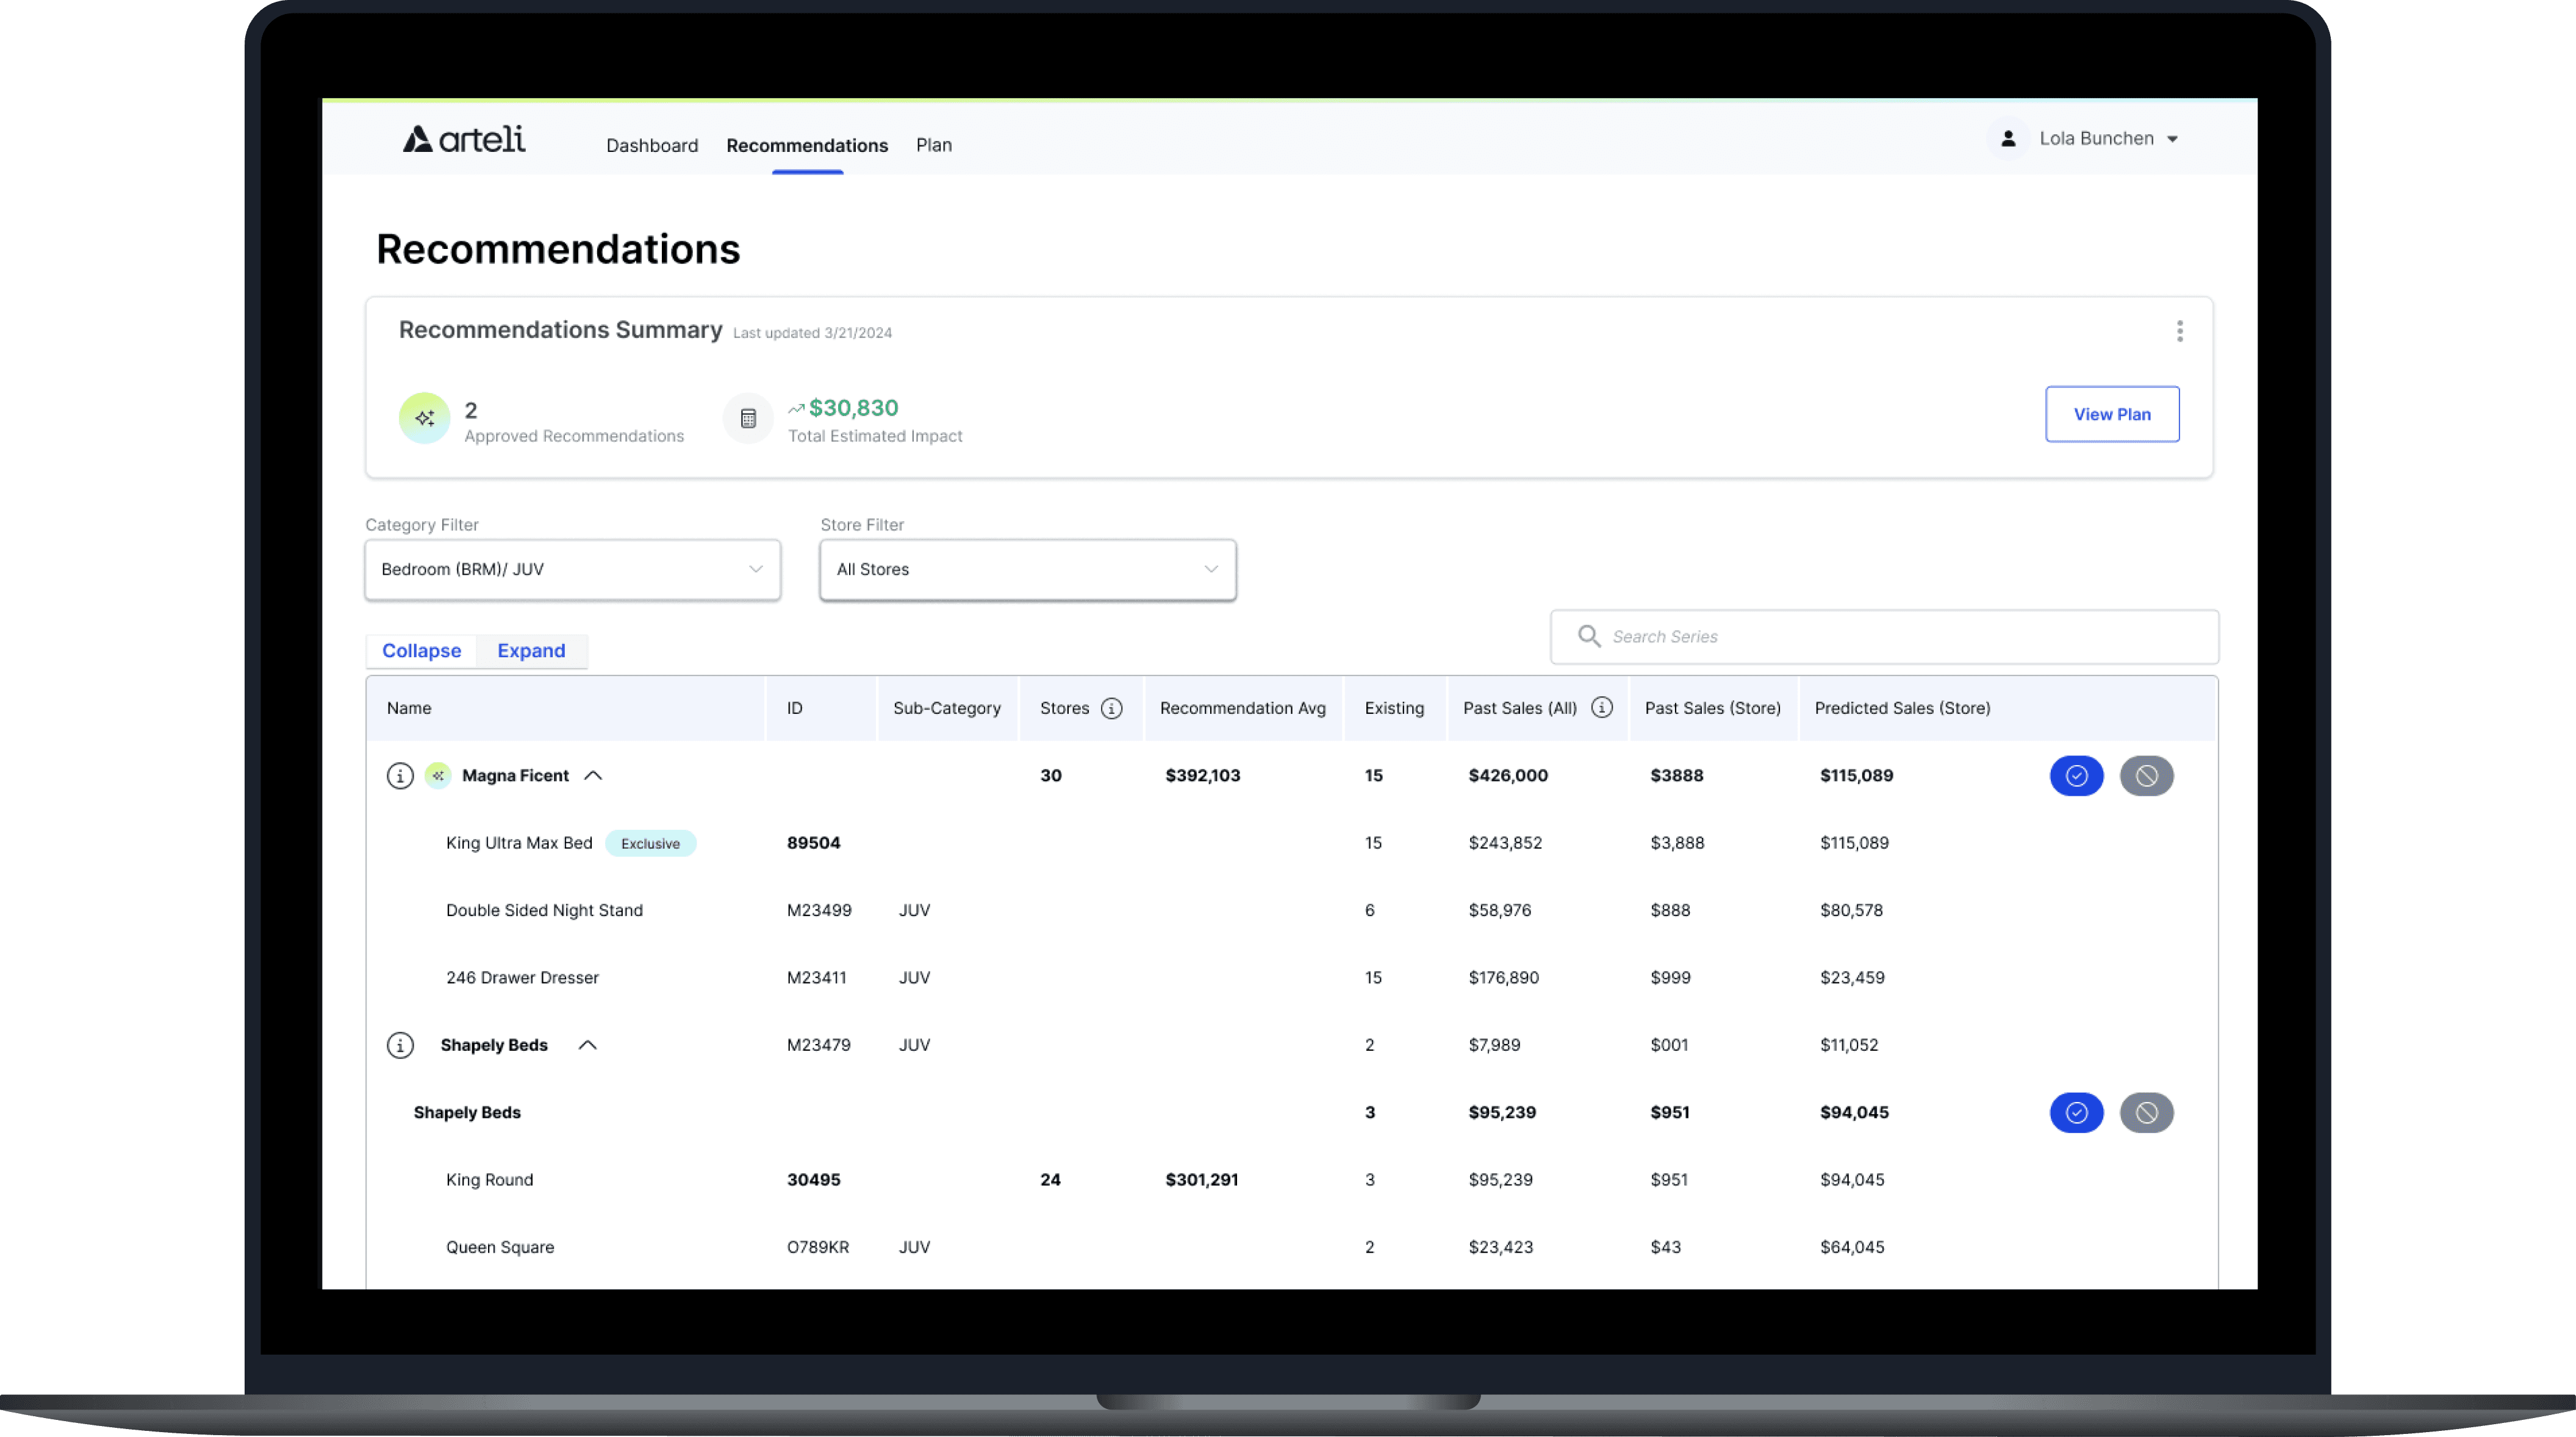Click info icon next to Stores header

tap(1111, 708)
